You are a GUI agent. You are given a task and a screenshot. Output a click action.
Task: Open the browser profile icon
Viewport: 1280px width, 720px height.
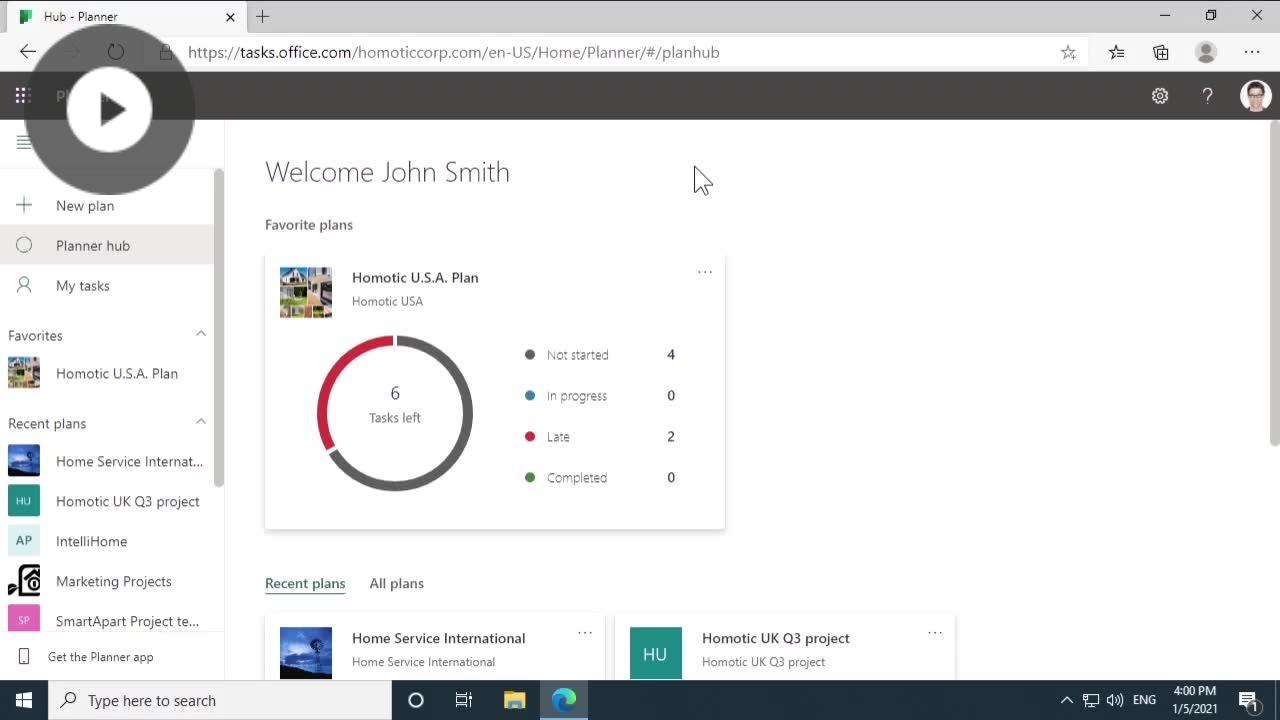(1206, 52)
